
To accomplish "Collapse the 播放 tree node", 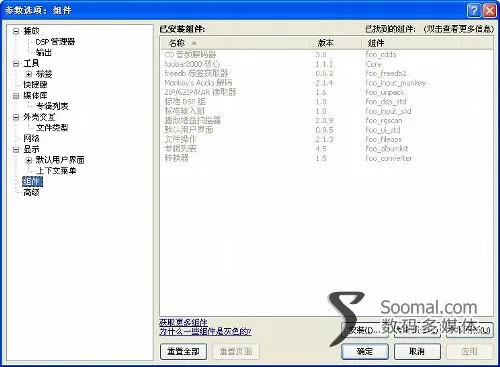I will pos(16,31).
